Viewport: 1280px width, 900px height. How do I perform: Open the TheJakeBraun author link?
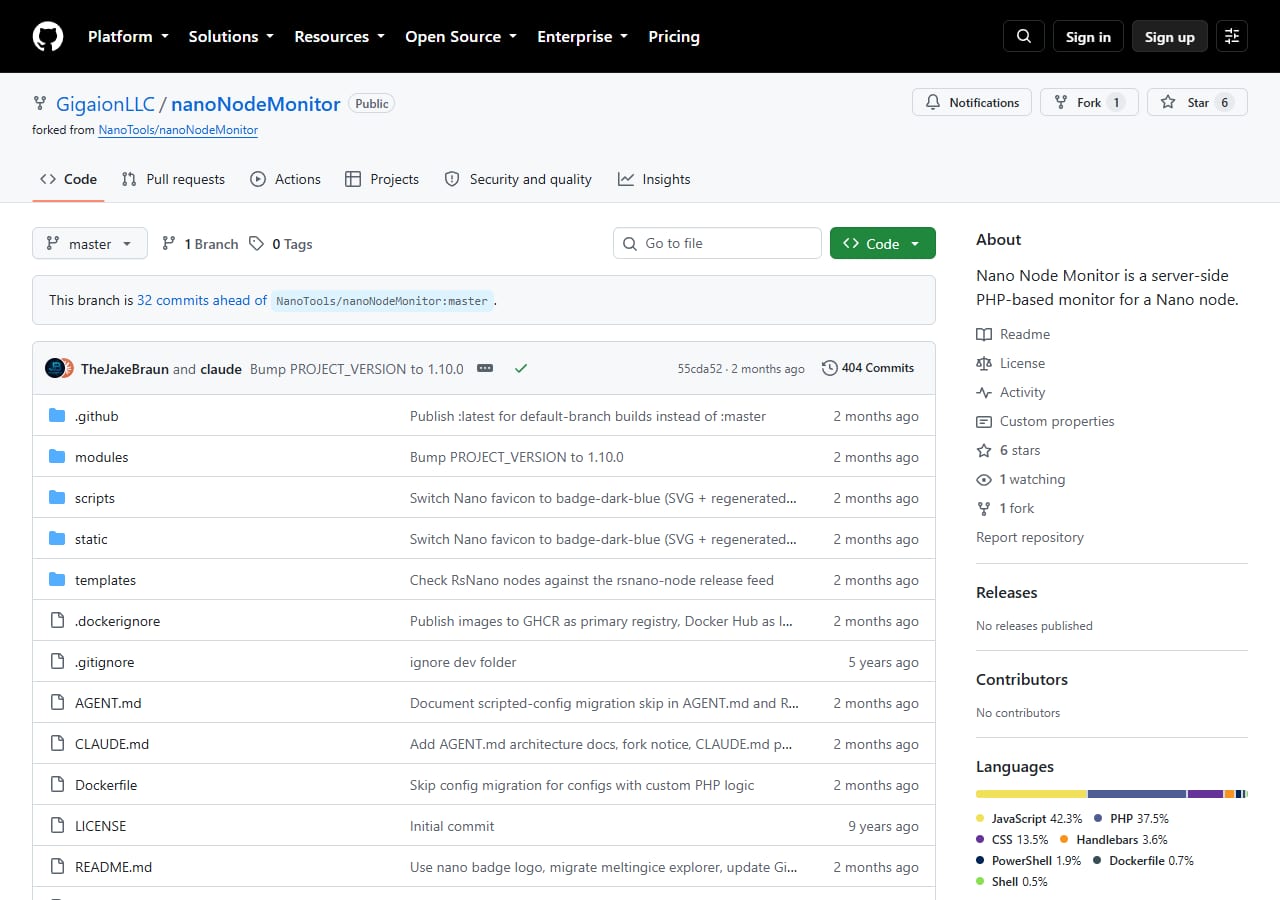point(125,369)
